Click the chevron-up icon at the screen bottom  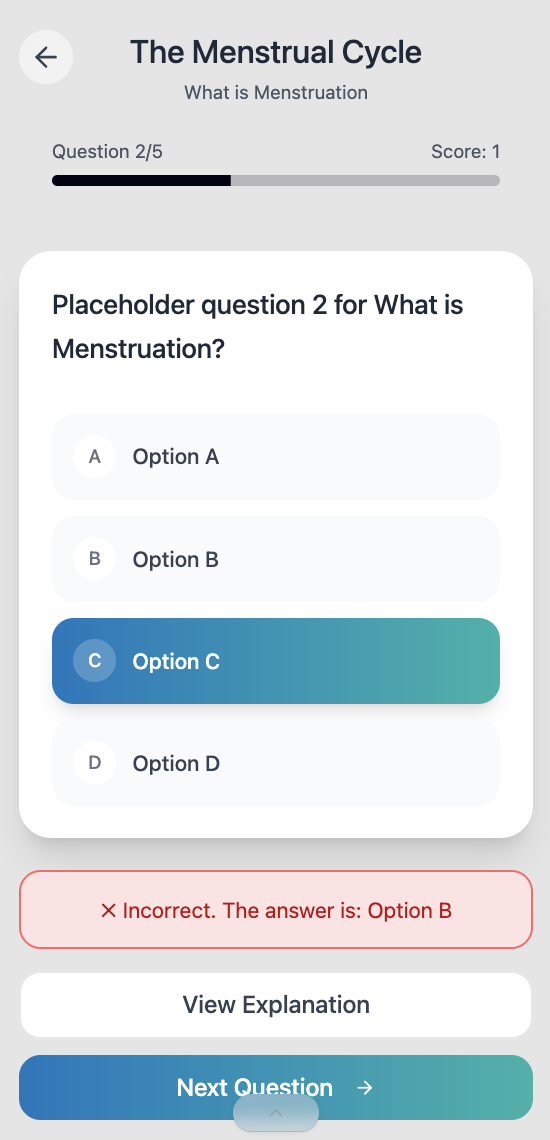click(x=276, y=1113)
